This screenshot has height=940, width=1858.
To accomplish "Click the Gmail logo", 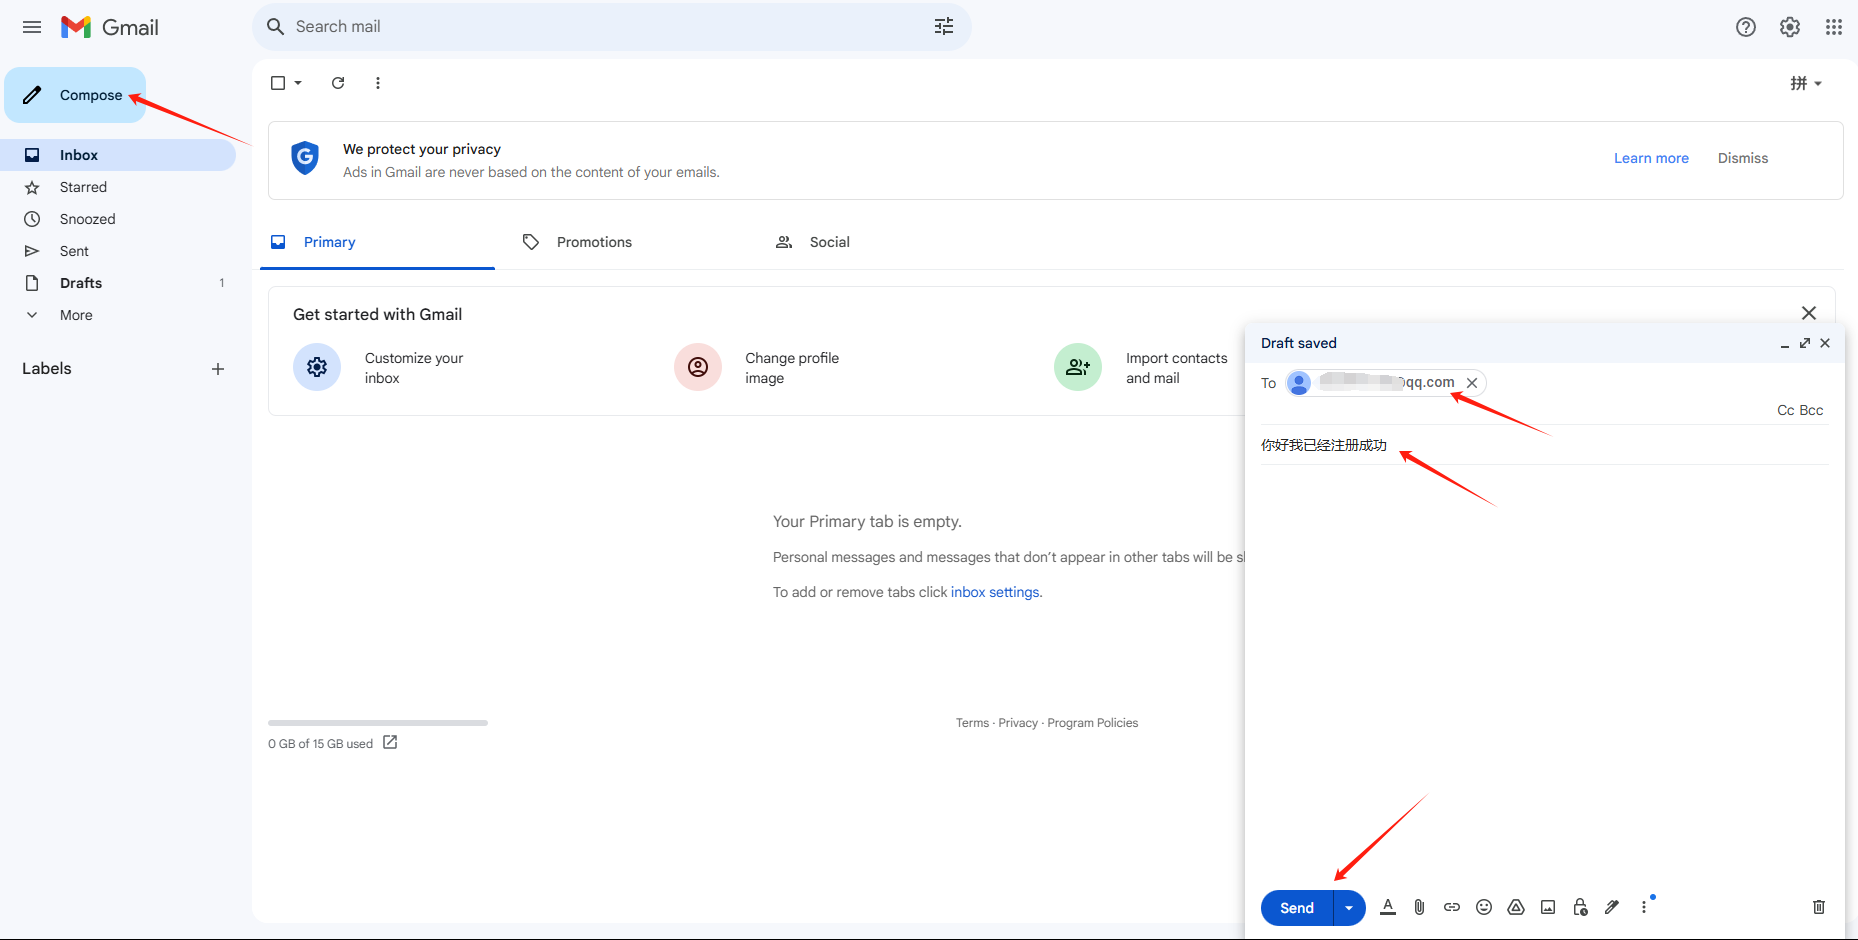I will coord(110,27).
